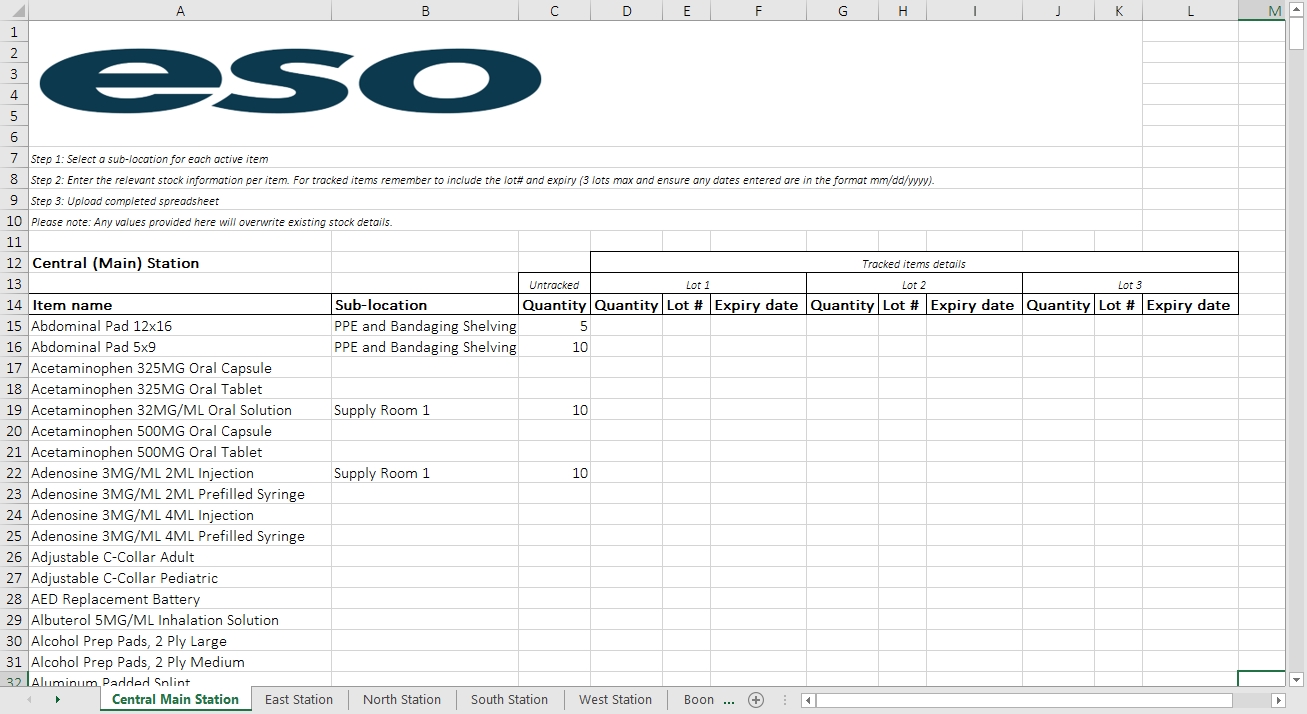The width and height of the screenshot is (1307, 714).
Task: Click untracked quantity 5 for Abdominal Pad 12x16
Action: click(x=554, y=326)
